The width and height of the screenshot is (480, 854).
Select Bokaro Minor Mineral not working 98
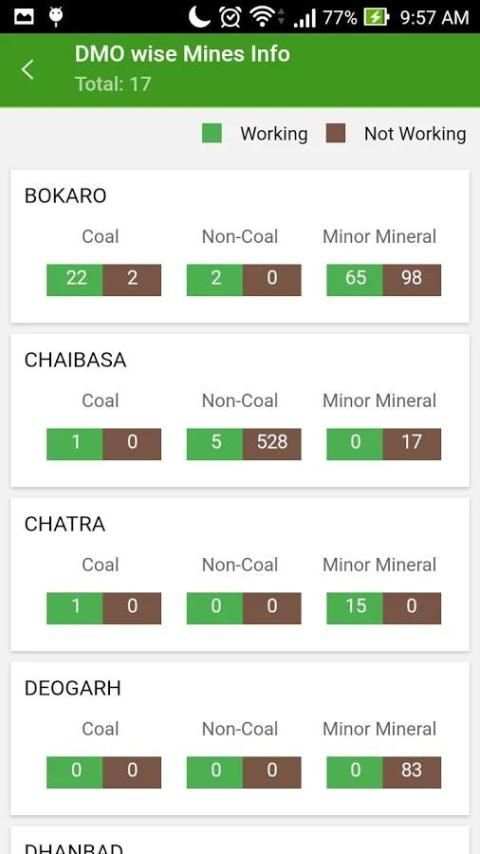point(412,280)
